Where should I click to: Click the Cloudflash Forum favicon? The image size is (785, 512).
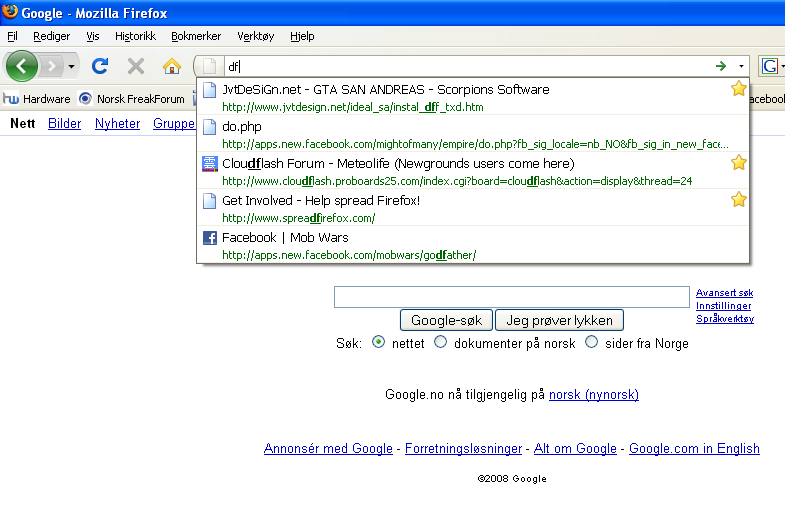pyautogui.click(x=209, y=164)
